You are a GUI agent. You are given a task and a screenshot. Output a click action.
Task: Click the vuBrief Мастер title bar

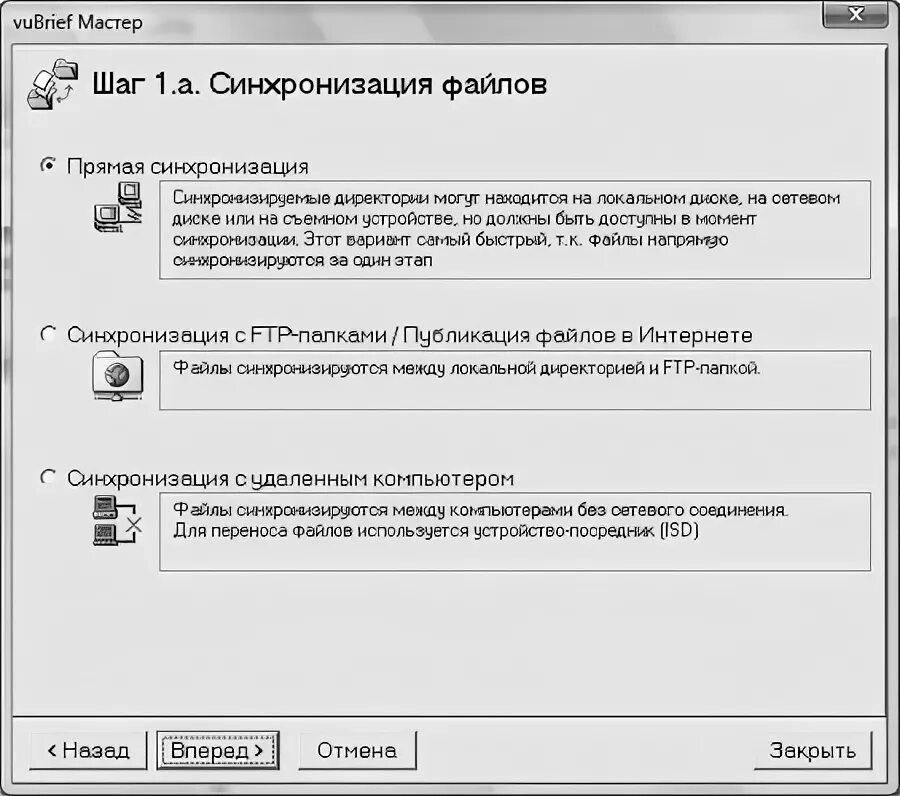point(413,22)
